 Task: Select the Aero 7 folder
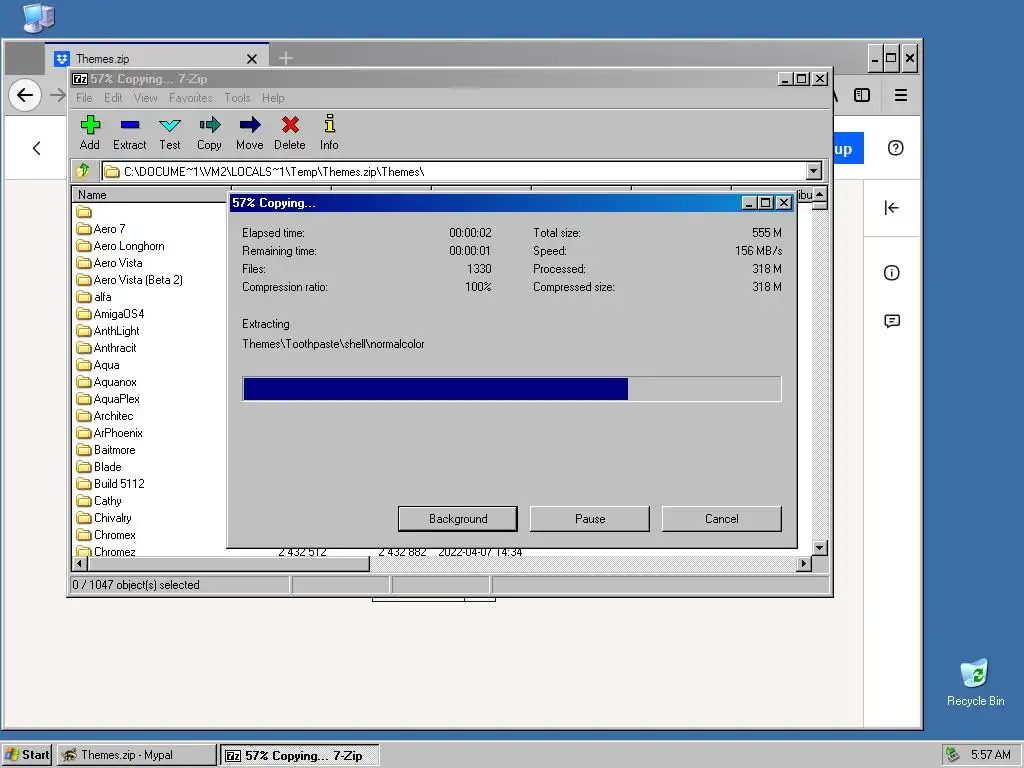[101, 229]
